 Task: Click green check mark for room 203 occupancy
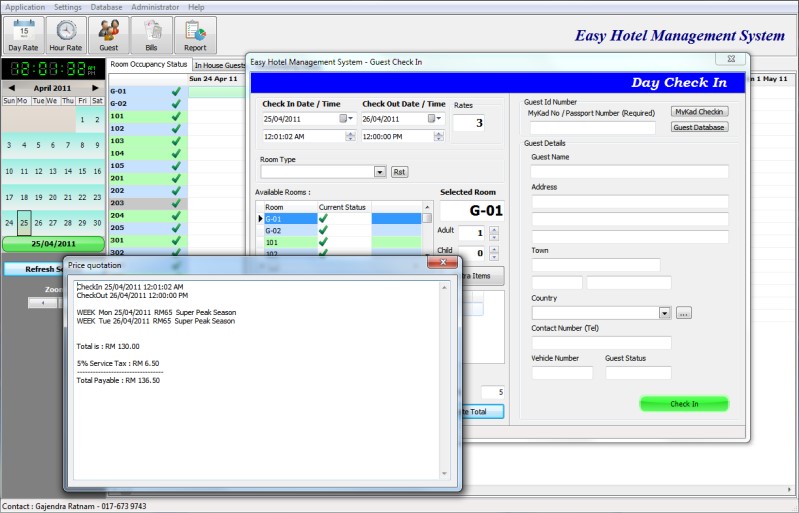click(x=176, y=203)
